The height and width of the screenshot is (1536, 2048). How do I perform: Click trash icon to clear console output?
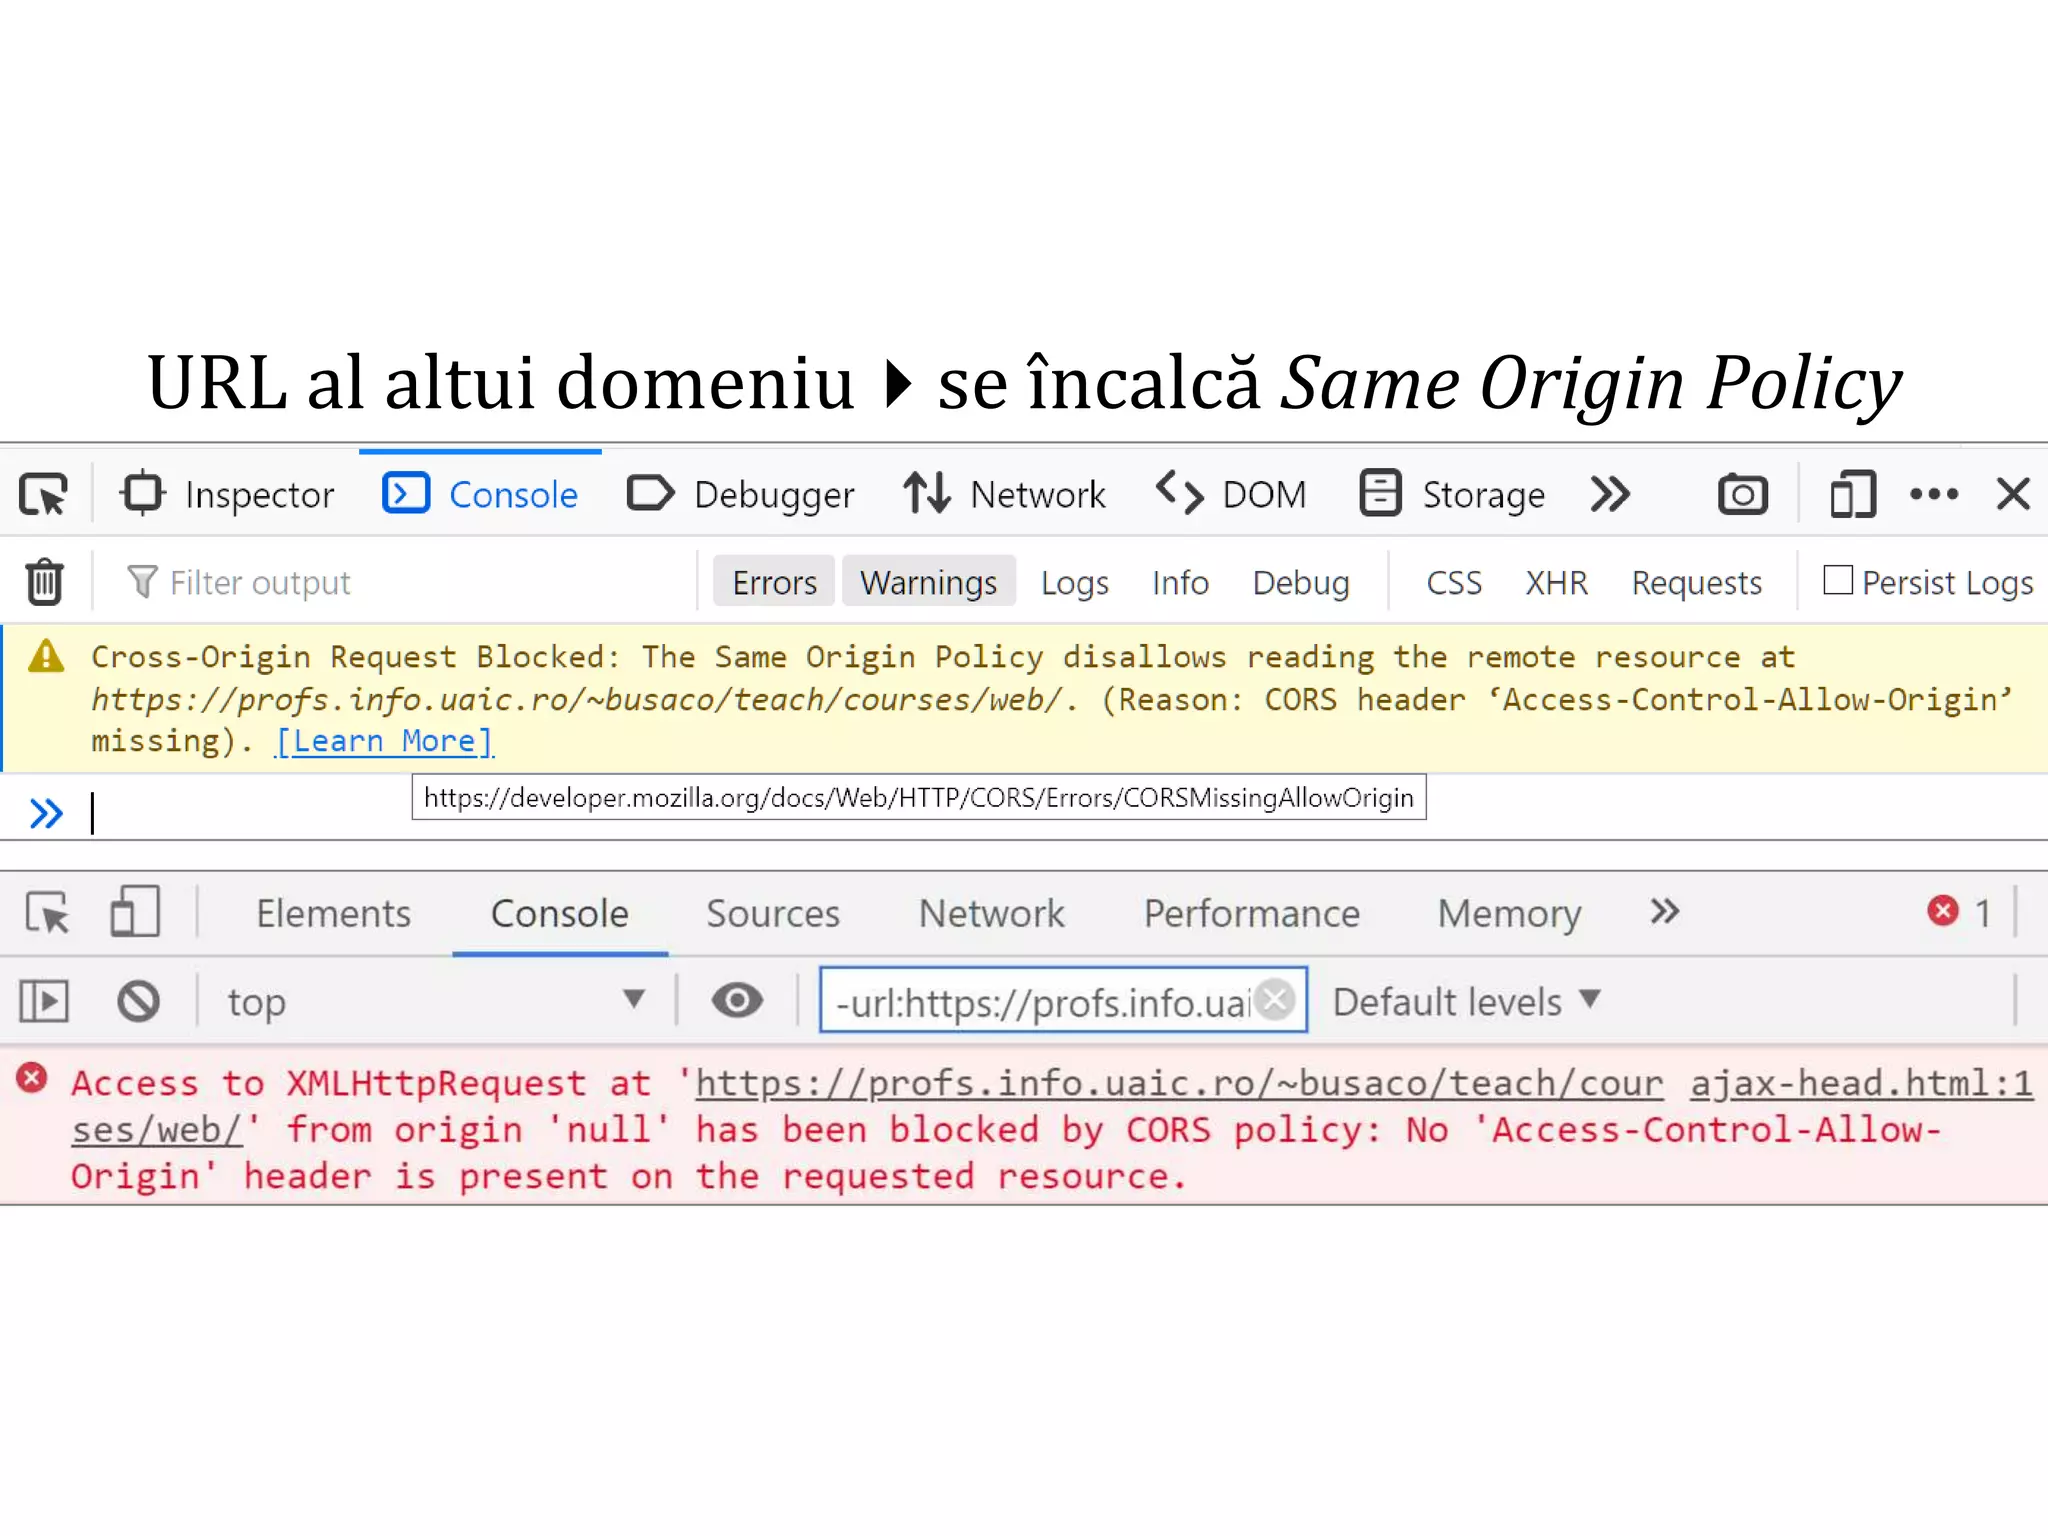(44, 582)
